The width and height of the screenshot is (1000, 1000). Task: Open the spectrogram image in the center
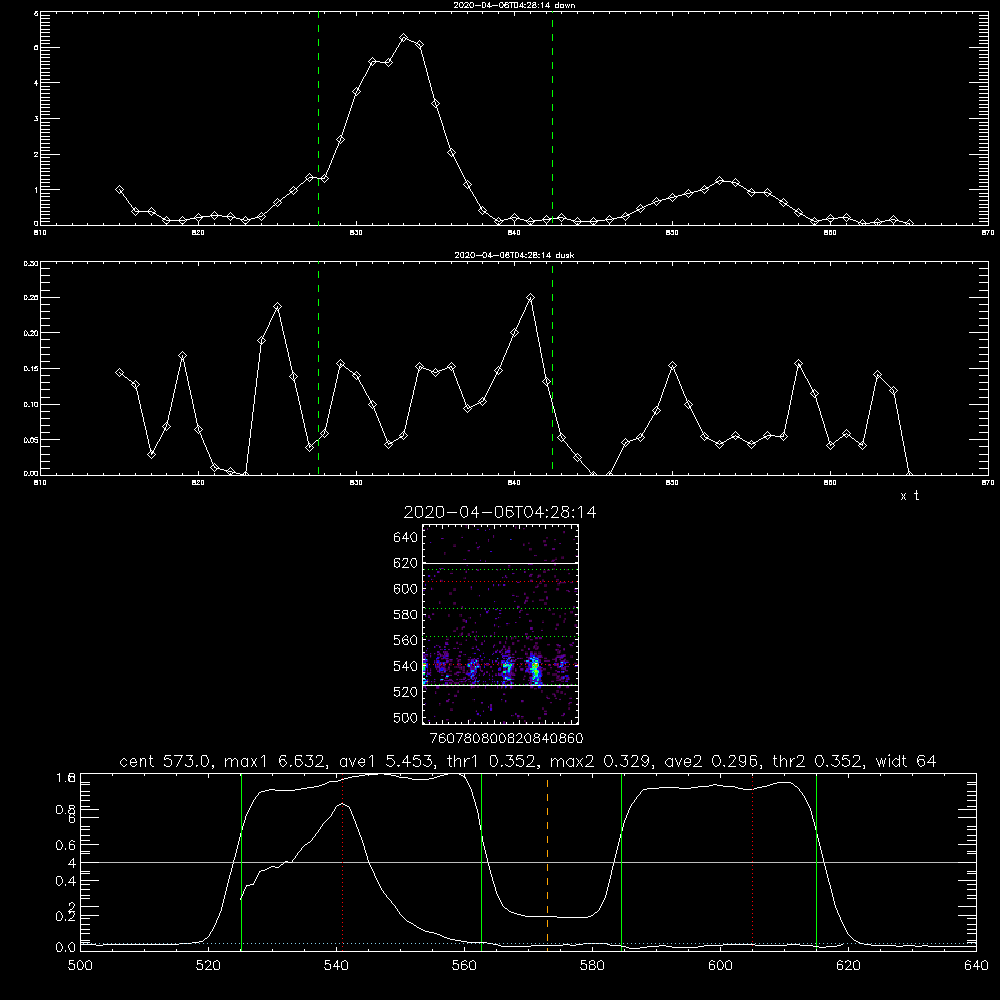500,624
